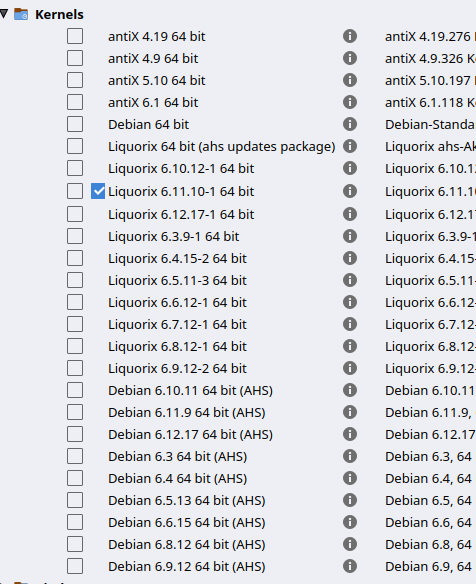
Task: Enable the Liquorix 6.8.12-1 checkbox
Action: pyautogui.click(x=75, y=346)
